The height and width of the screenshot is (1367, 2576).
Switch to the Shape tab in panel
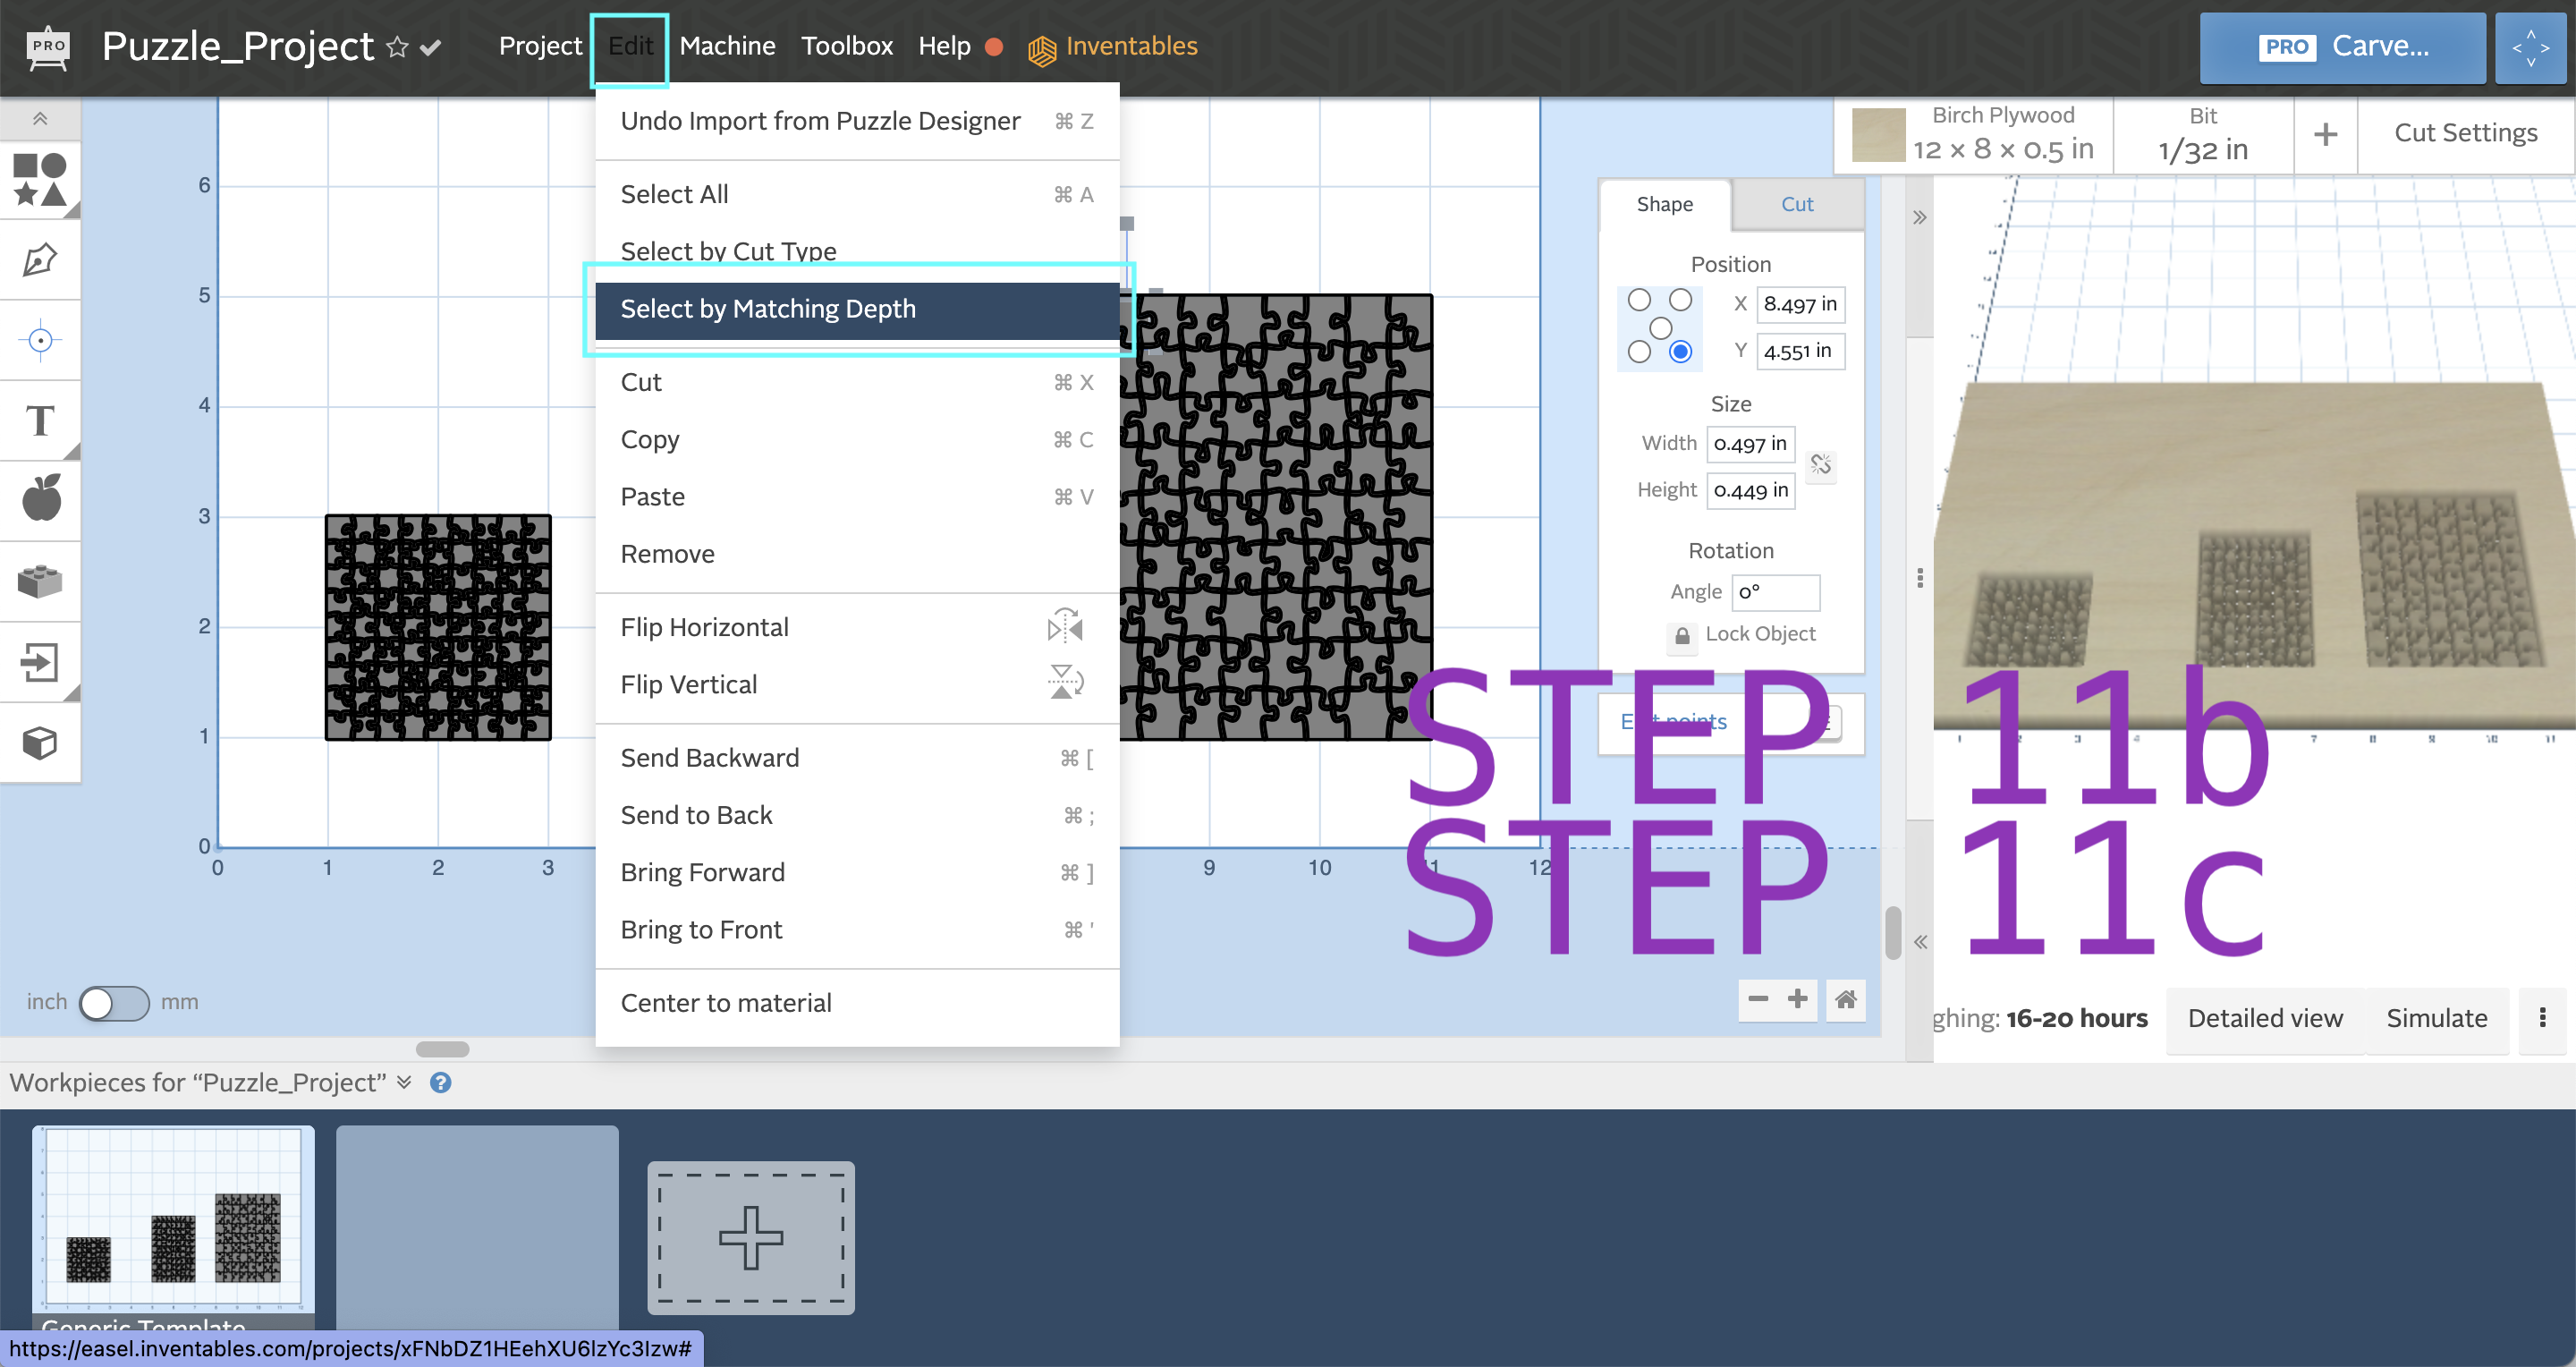click(1666, 205)
